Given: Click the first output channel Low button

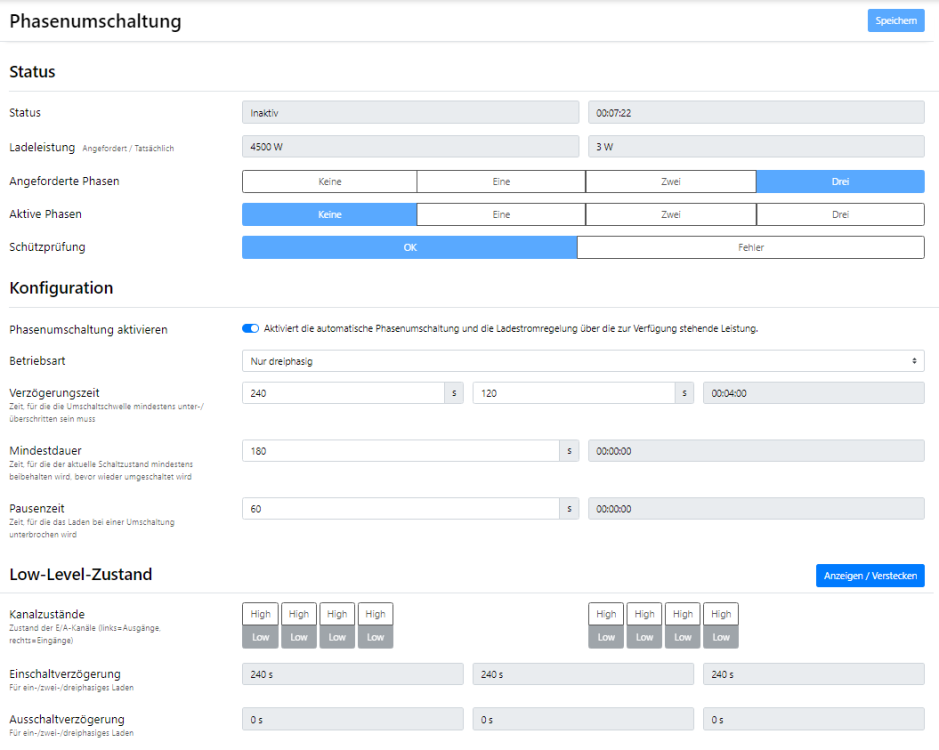Looking at the screenshot, I should [x=260, y=637].
